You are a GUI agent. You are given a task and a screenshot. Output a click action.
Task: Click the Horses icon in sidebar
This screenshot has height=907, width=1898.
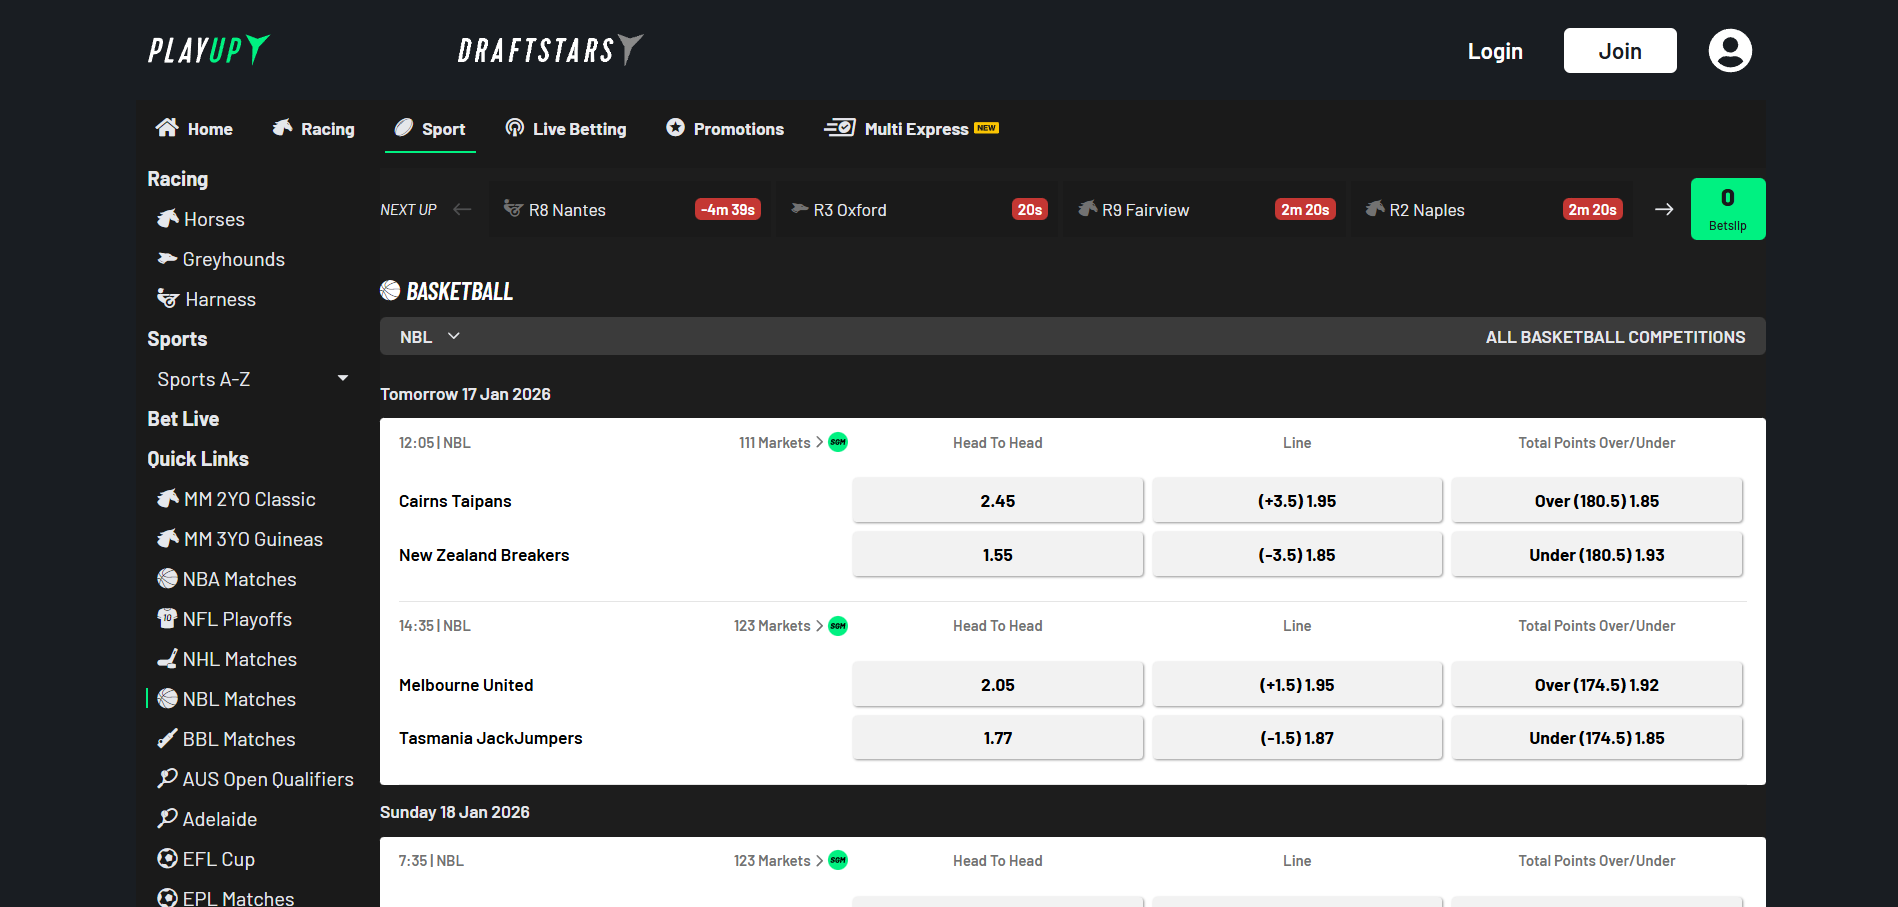pyautogui.click(x=168, y=218)
